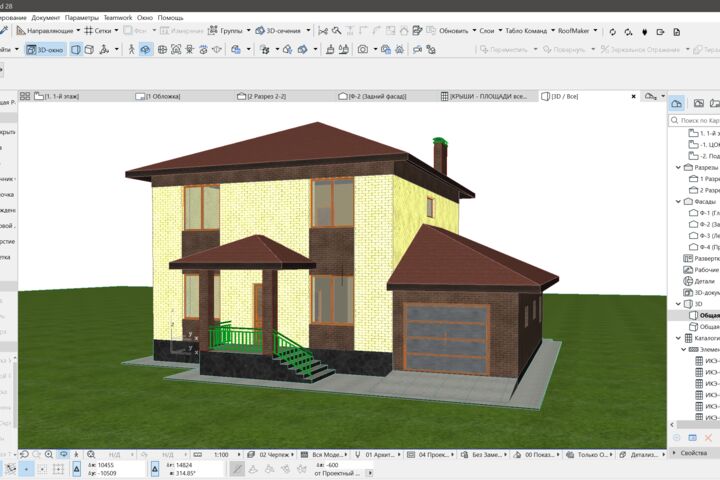Open the Только О... filter dropdown
This screenshot has height=480, width=720.
click(x=589, y=455)
